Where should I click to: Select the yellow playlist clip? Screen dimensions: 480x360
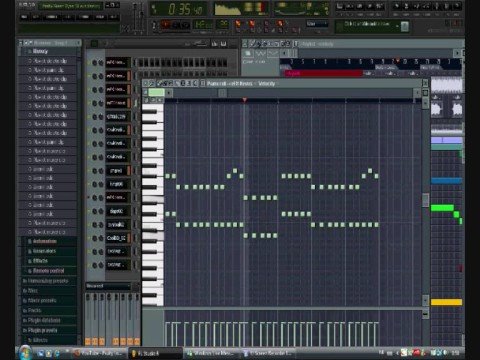tap(446, 302)
